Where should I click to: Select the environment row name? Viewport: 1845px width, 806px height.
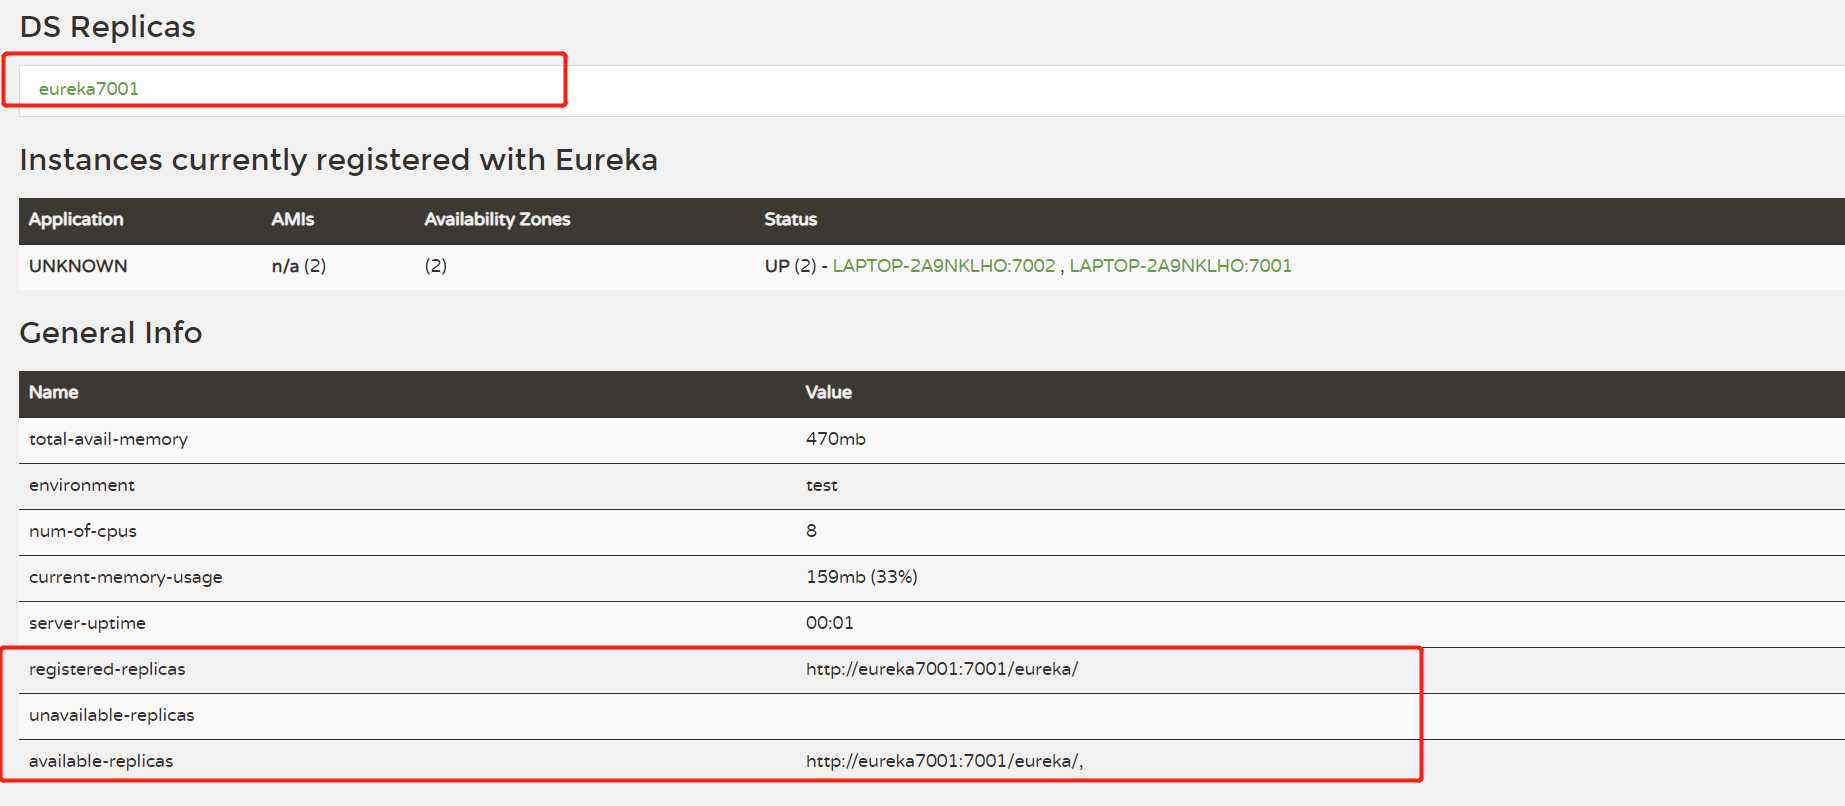click(82, 485)
